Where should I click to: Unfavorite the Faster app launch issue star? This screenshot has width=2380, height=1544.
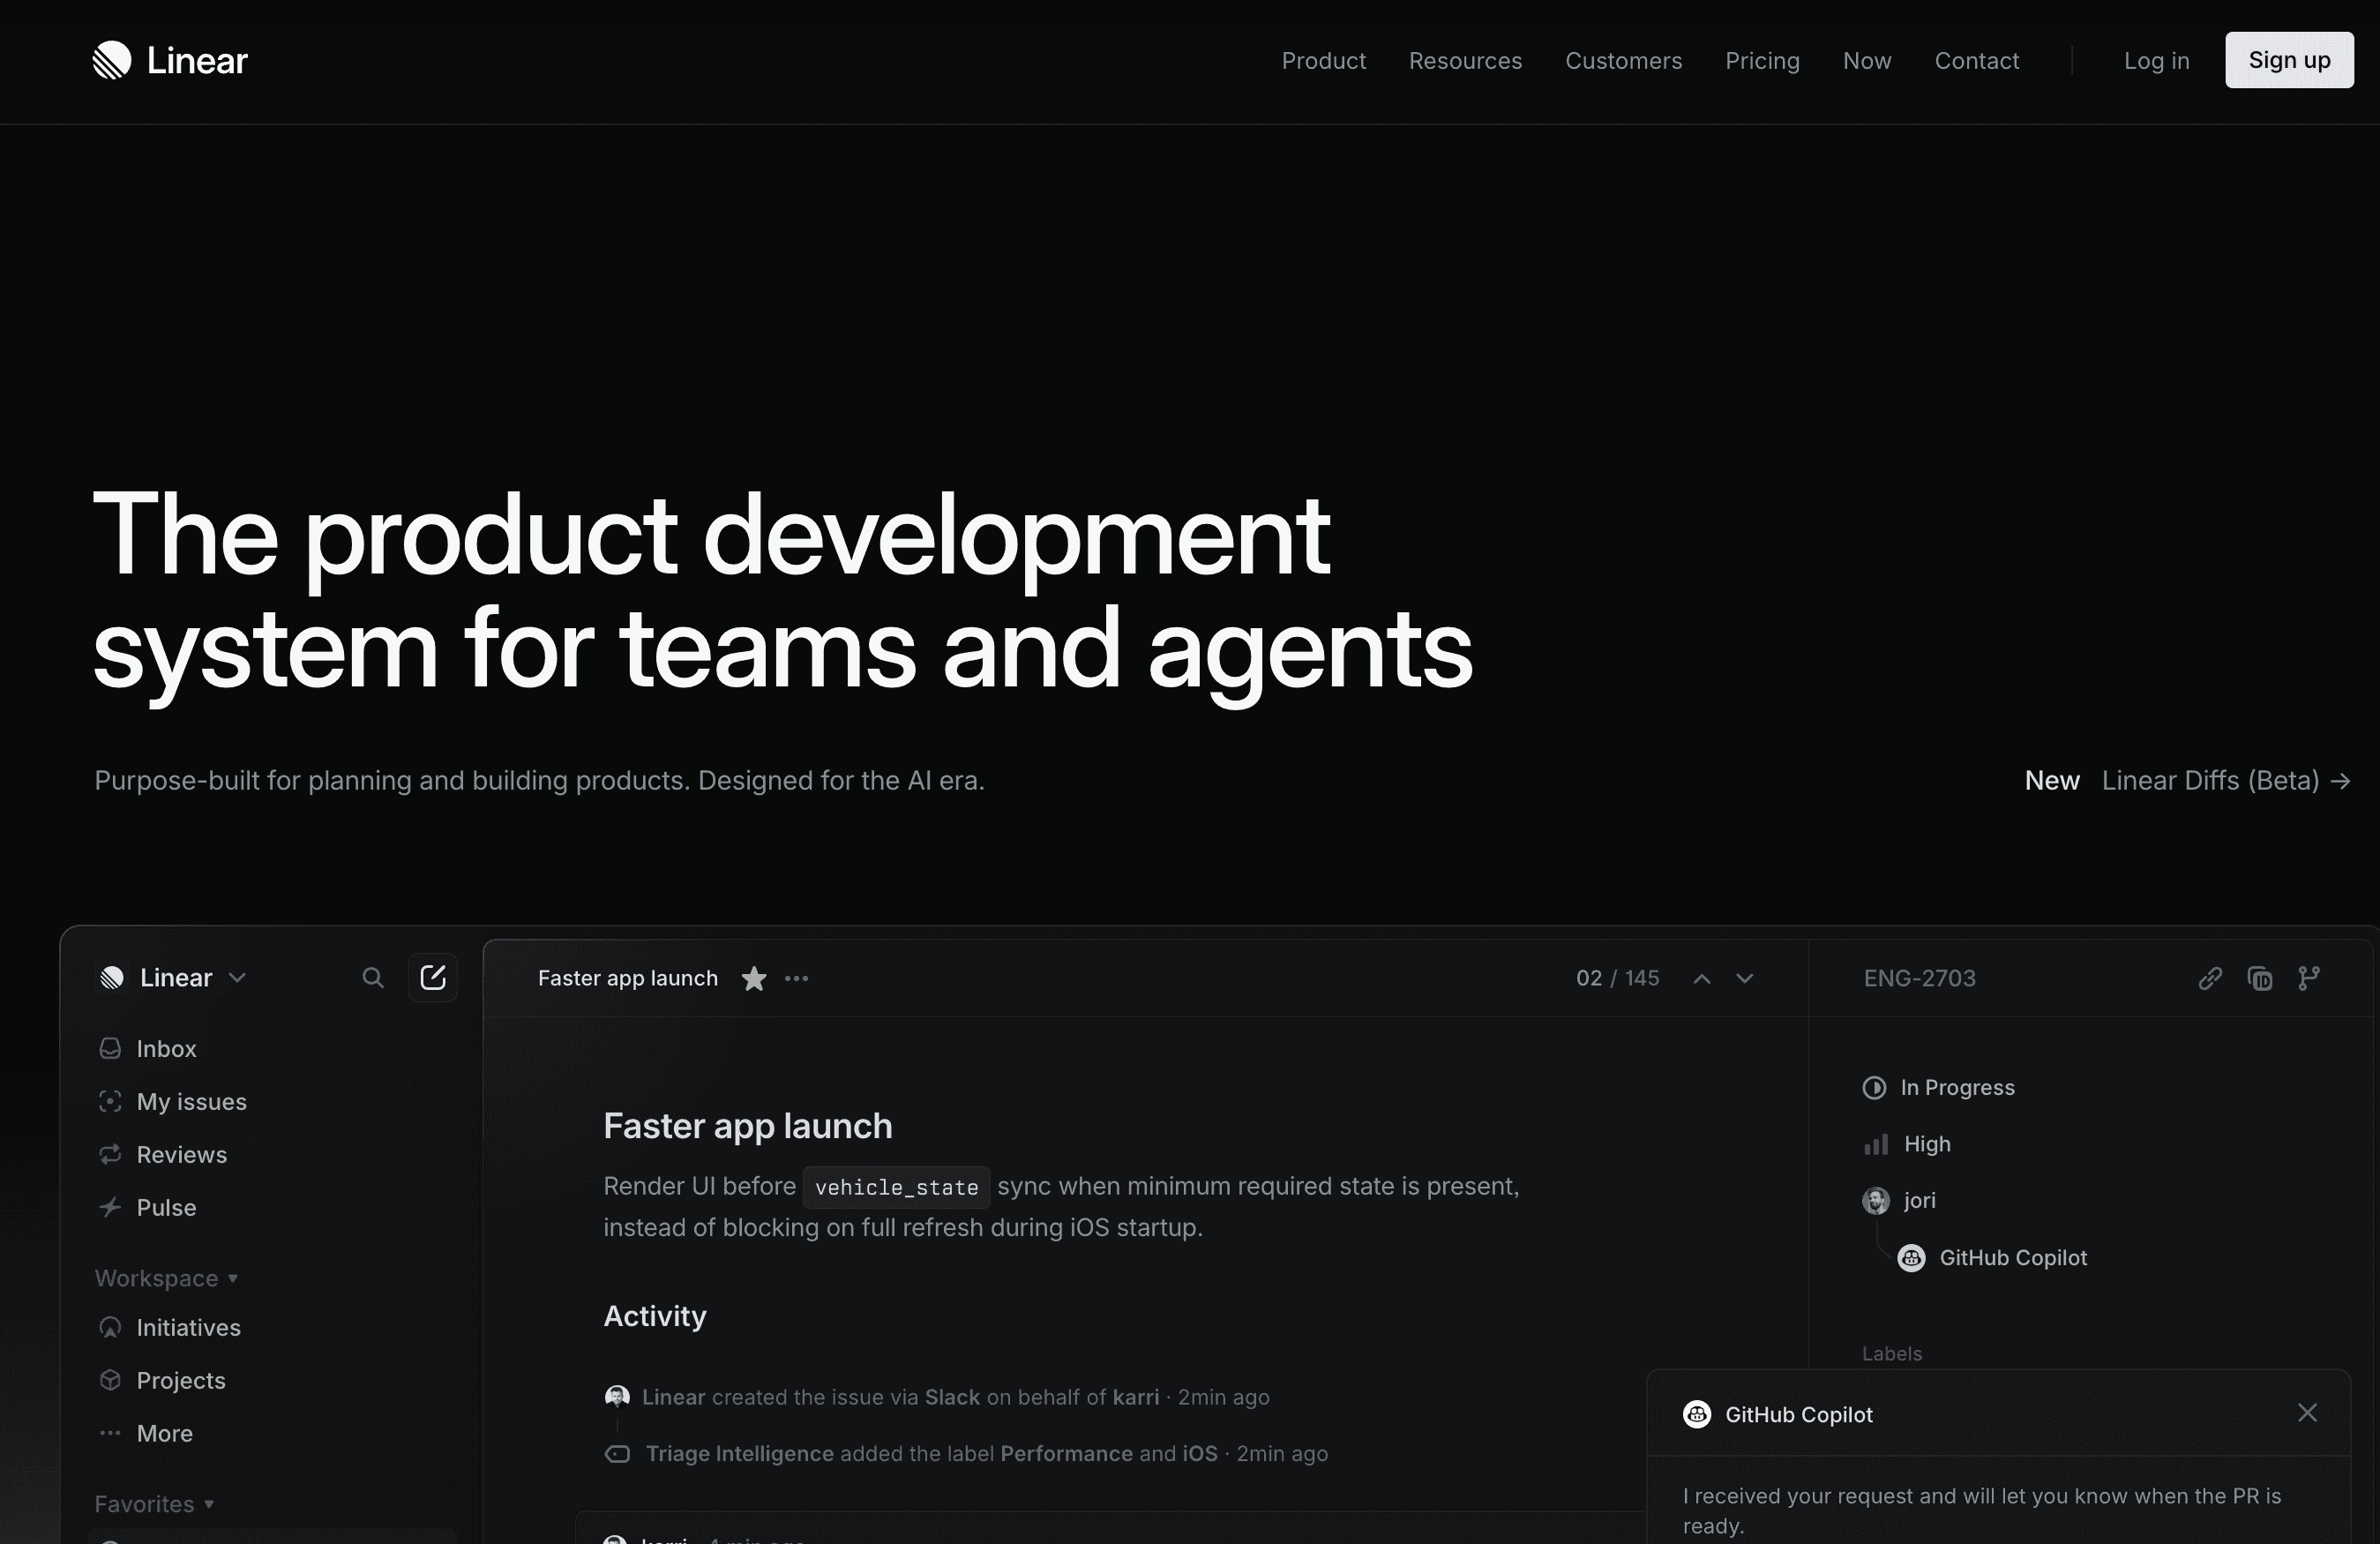[753, 978]
